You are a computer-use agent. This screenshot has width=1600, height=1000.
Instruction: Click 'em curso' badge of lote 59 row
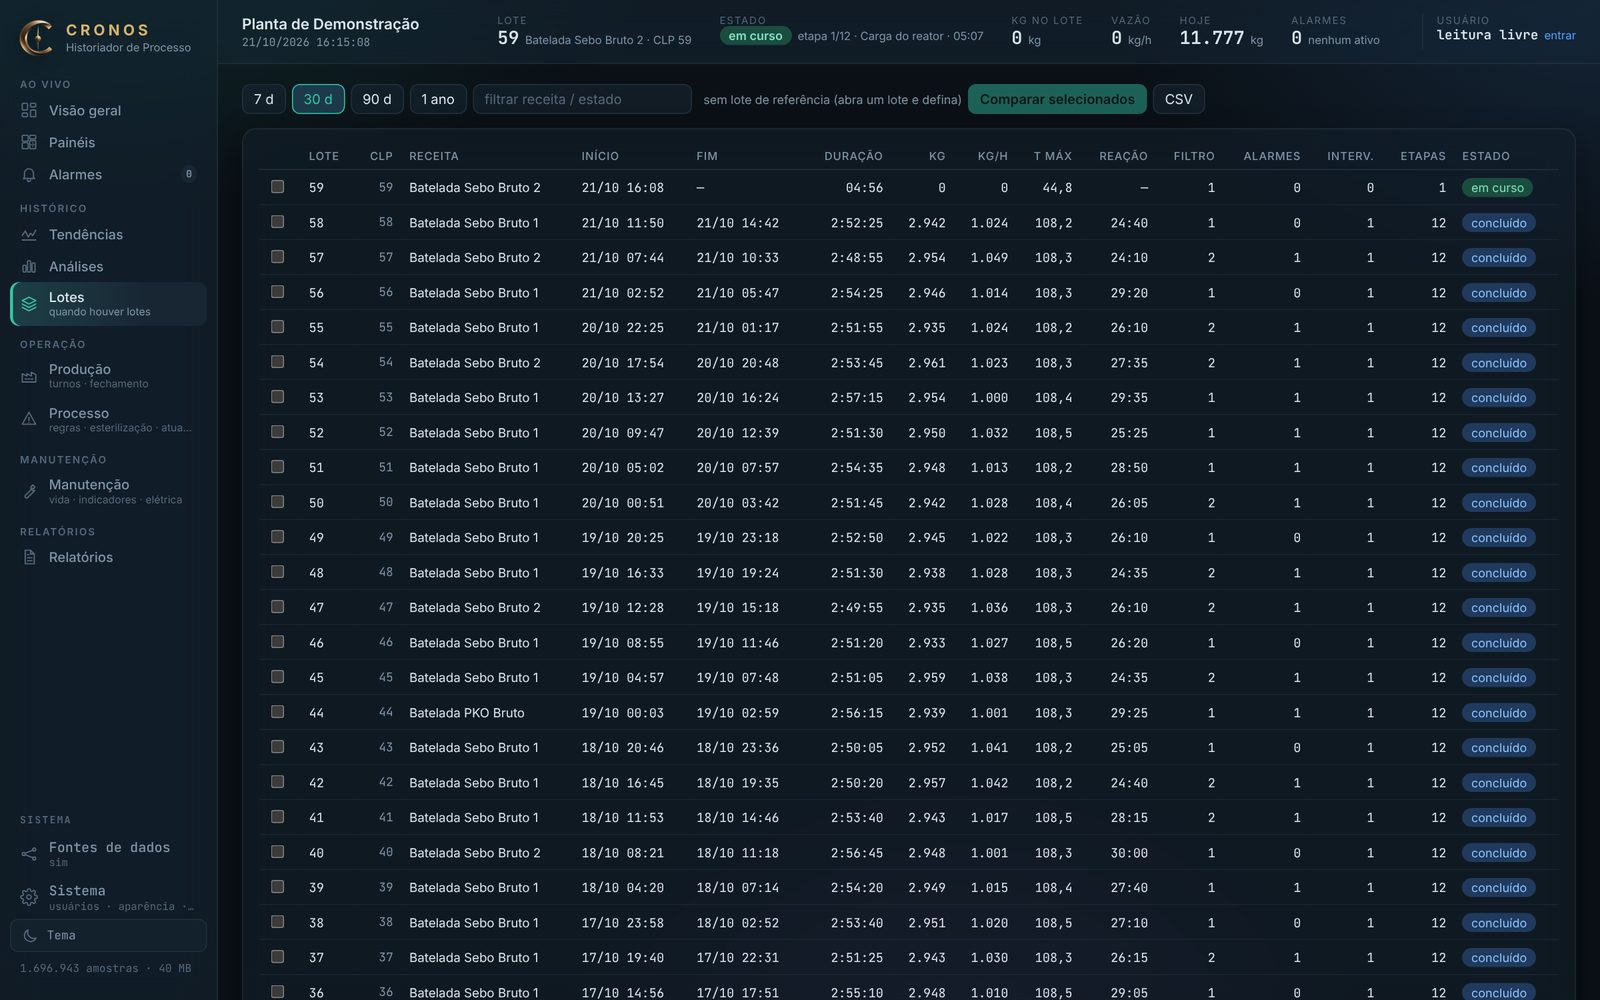click(x=1497, y=188)
